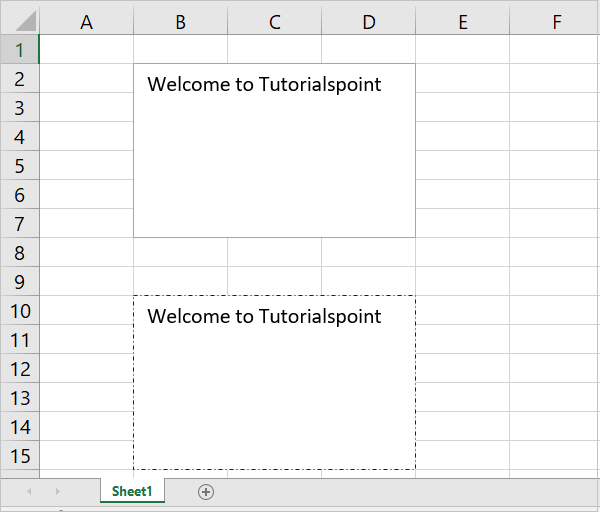Select column F header
This screenshot has width=600, height=512.
555,22
